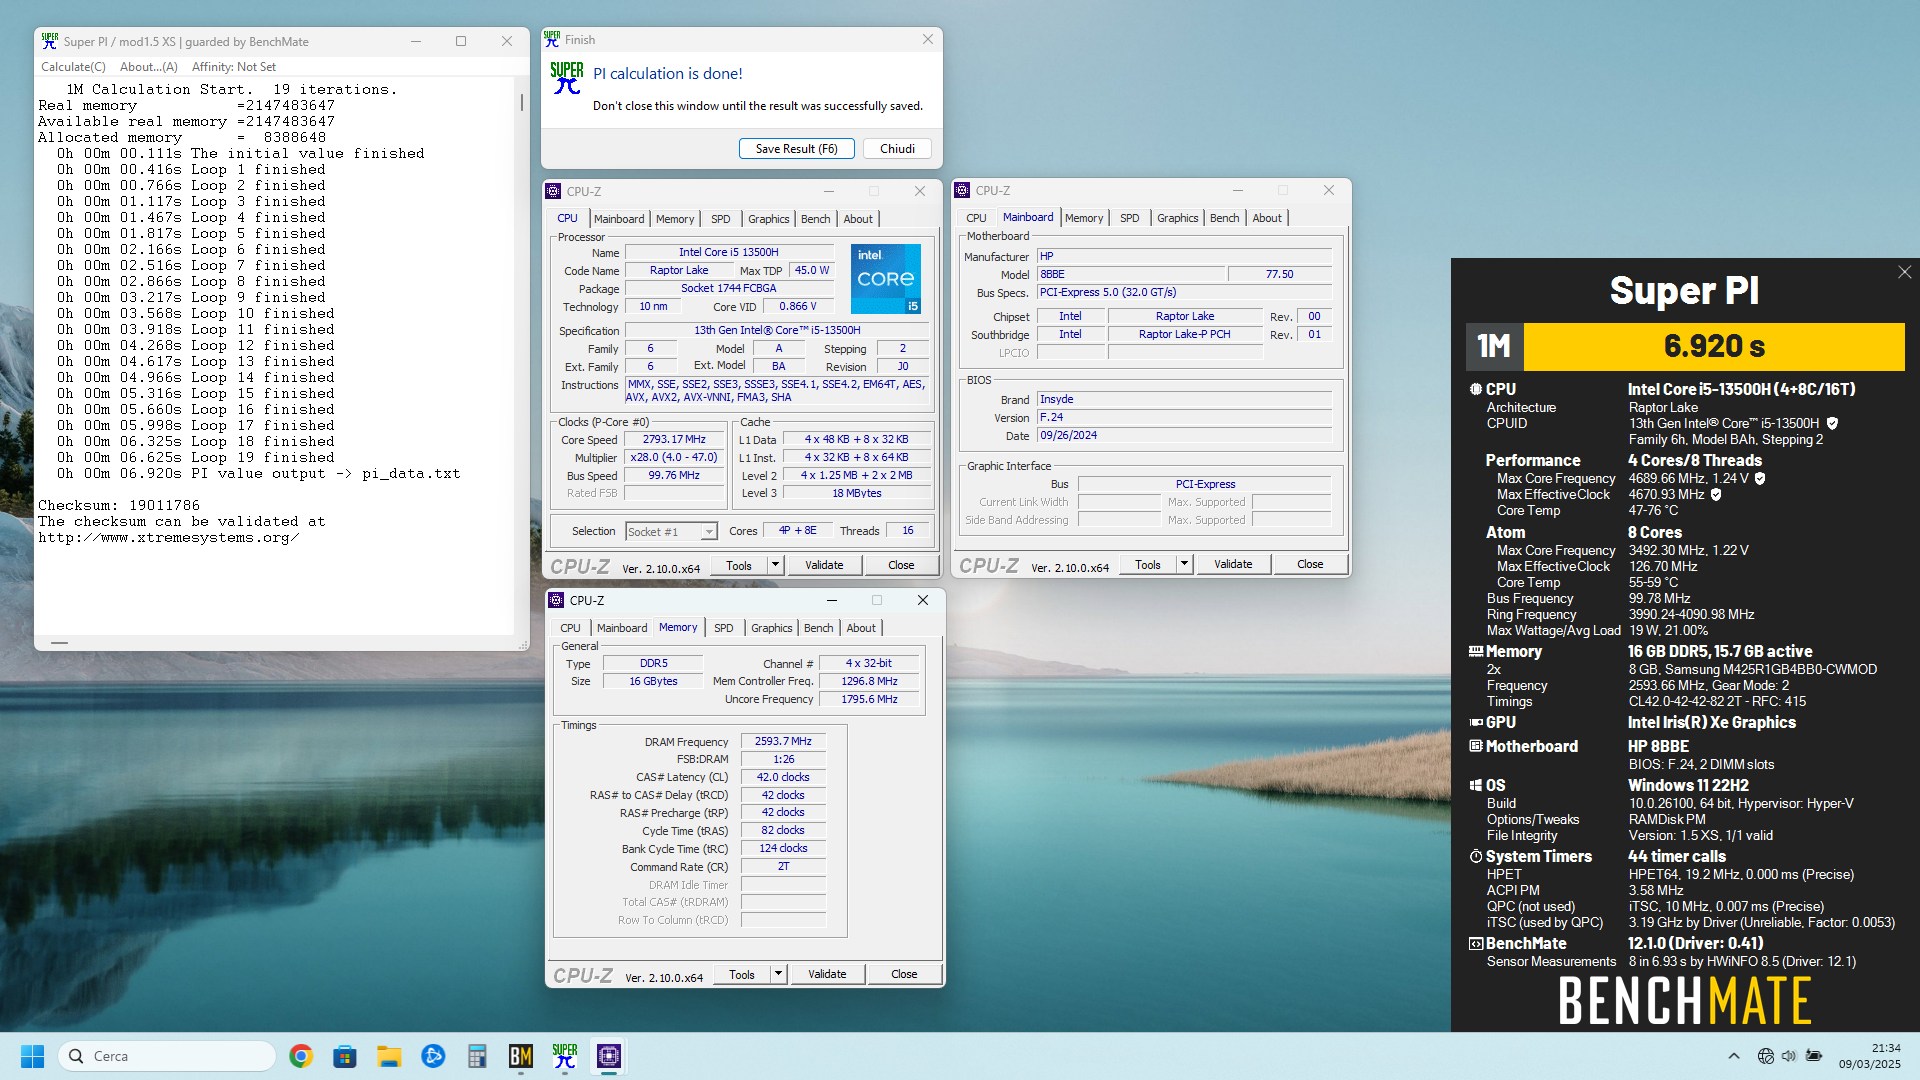Switch to SPD tab in CPU window
Viewport: 1920px width, 1080px height.
720,219
